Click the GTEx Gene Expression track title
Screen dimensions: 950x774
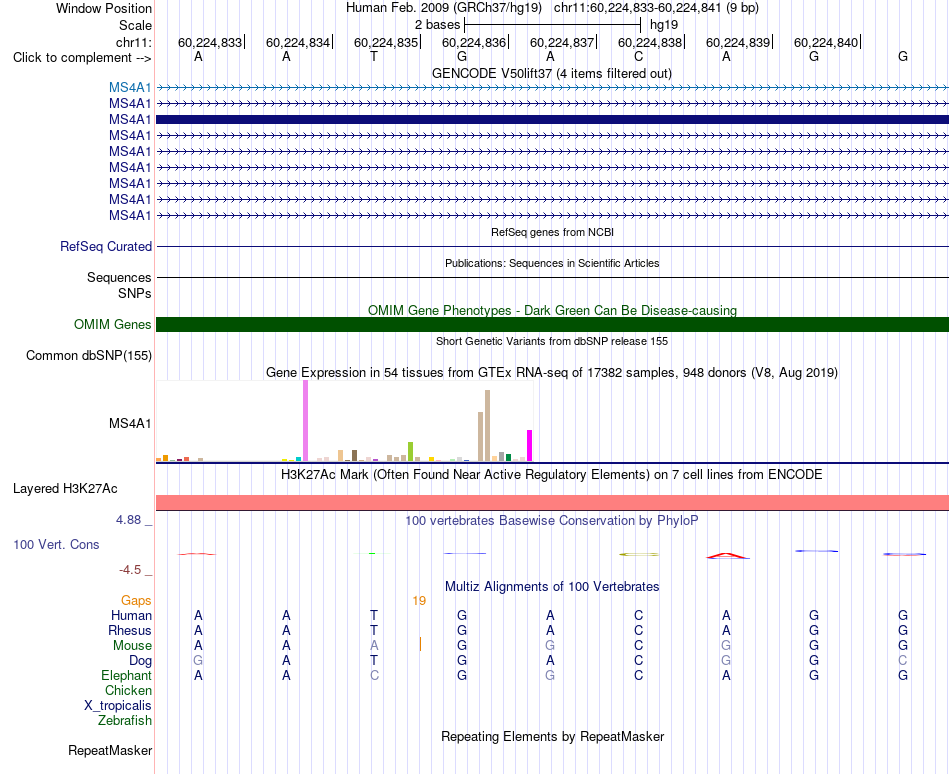[x=552, y=372]
